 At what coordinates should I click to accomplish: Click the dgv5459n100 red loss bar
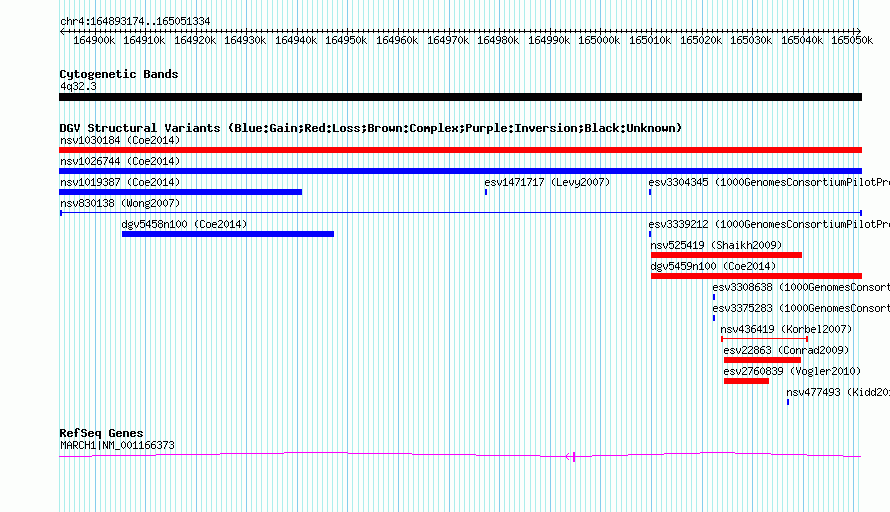[x=756, y=276]
